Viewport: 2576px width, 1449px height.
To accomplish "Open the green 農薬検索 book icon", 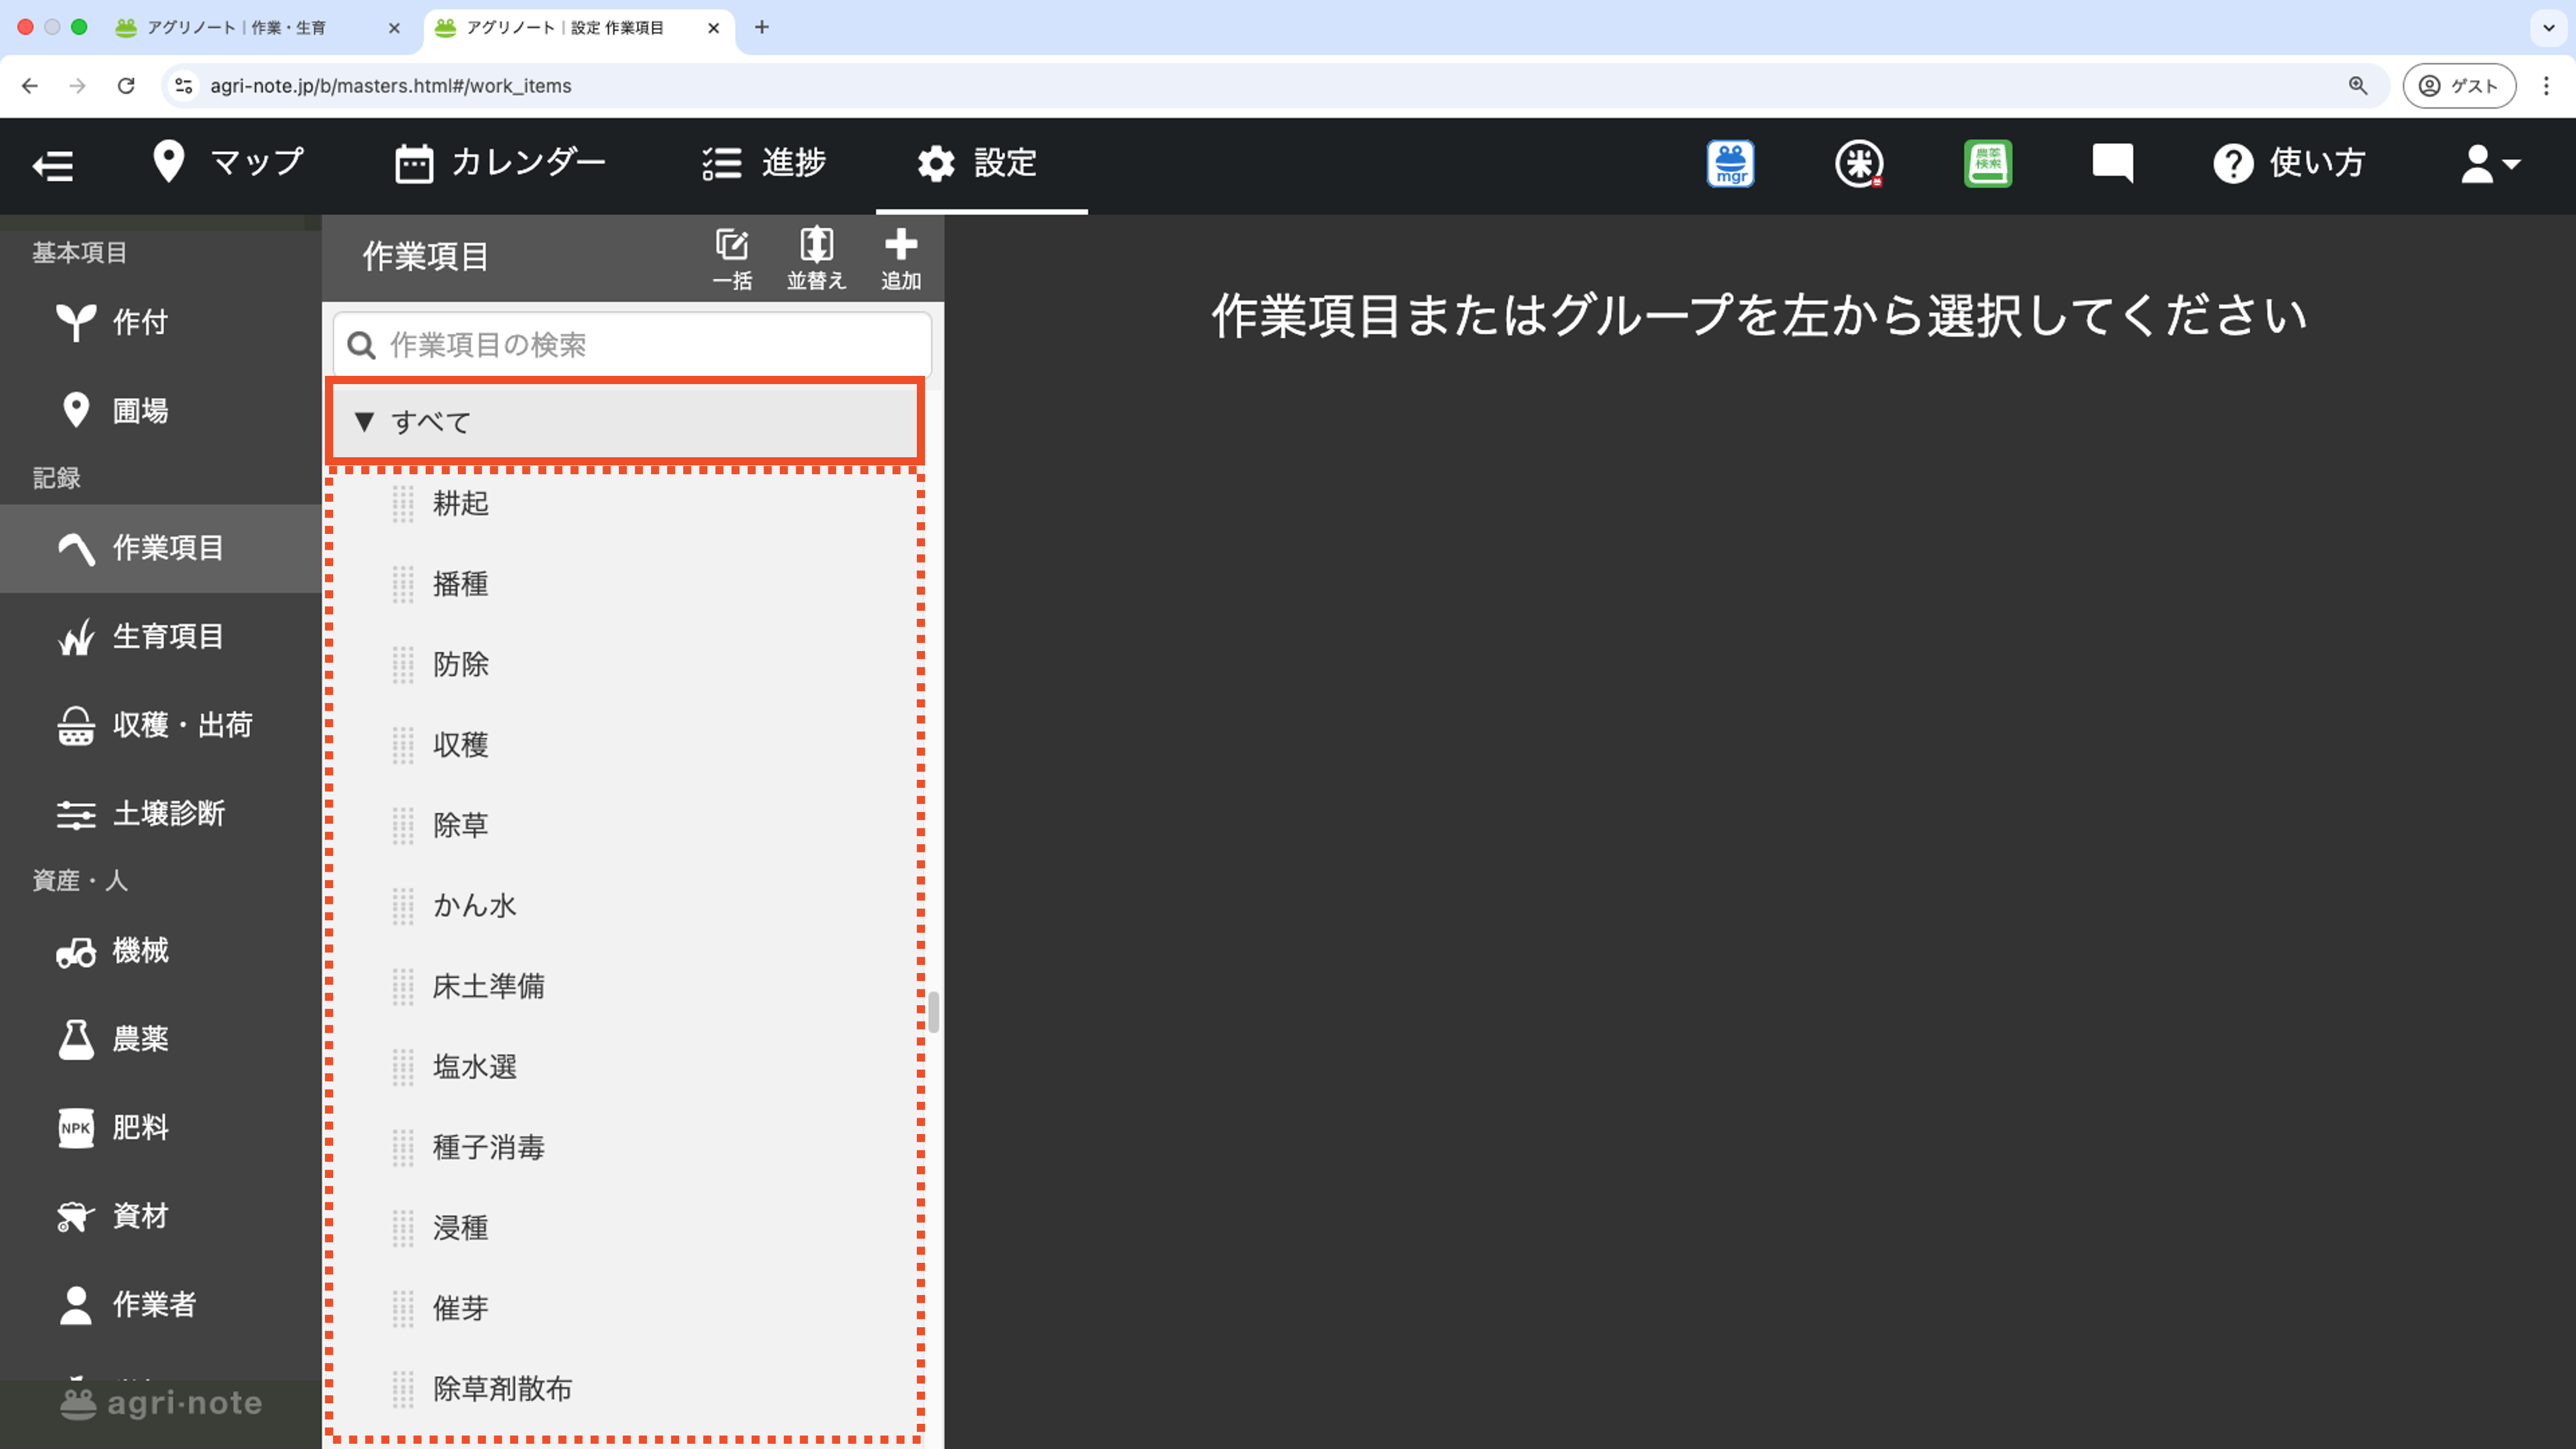I will click(x=1988, y=164).
